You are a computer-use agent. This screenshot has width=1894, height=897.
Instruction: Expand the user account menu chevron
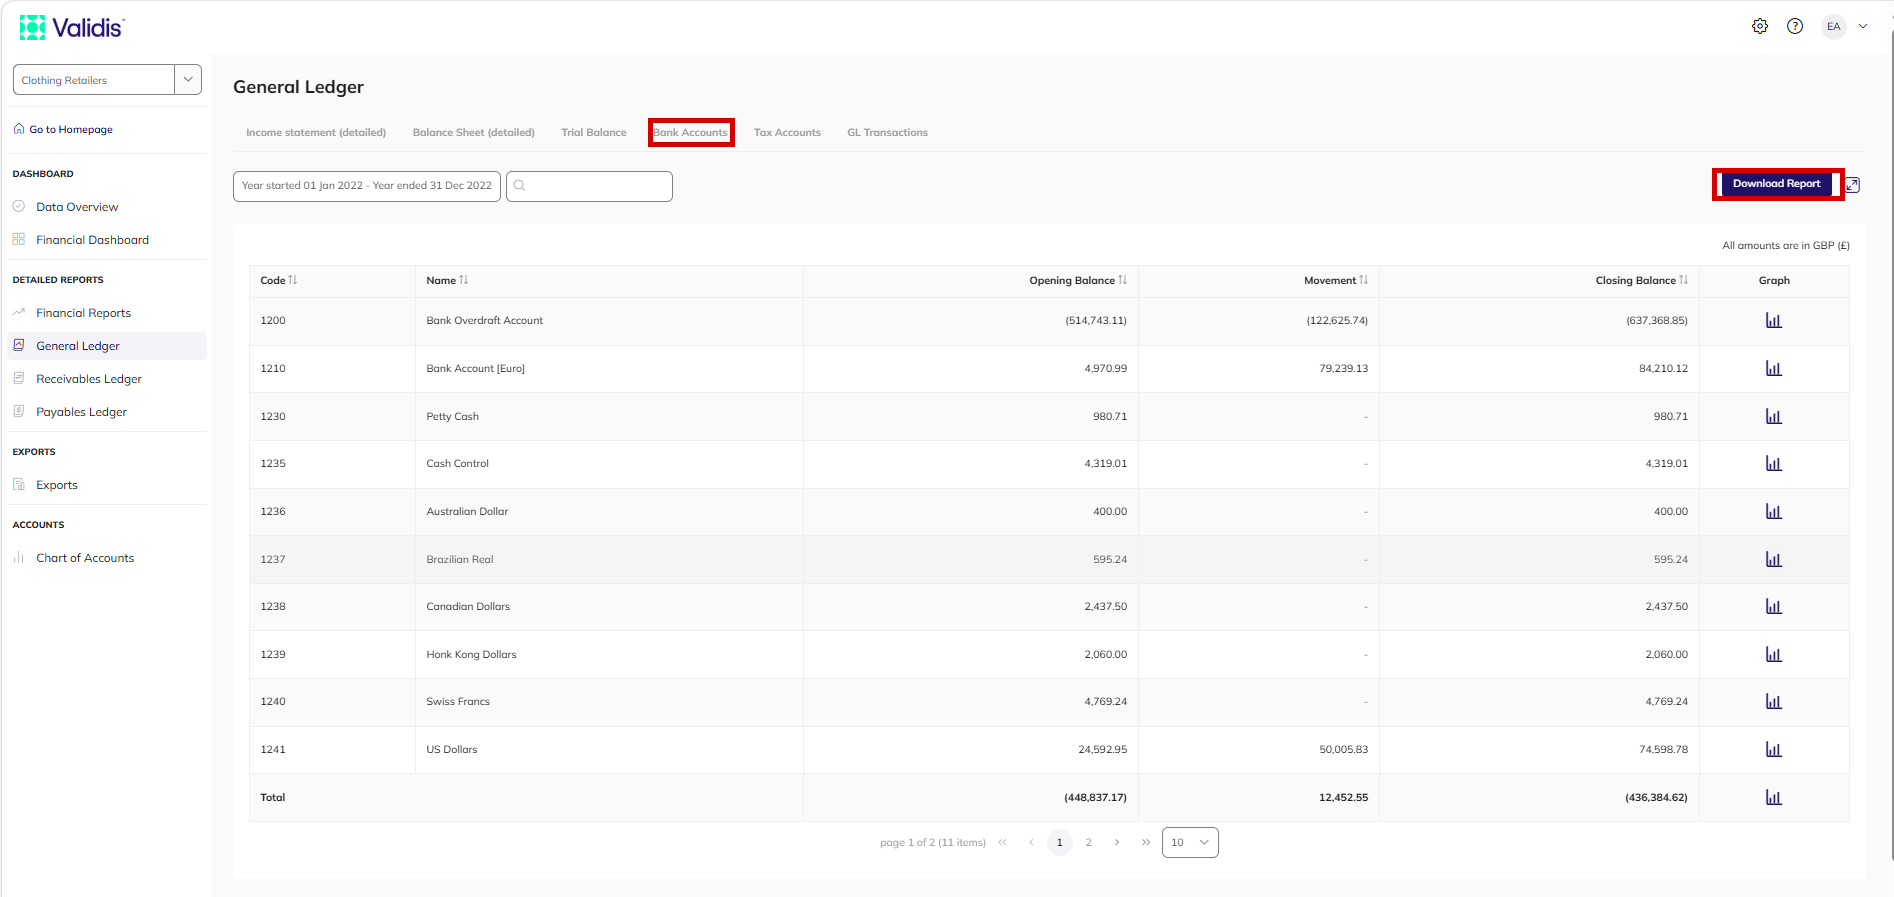pos(1863,27)
